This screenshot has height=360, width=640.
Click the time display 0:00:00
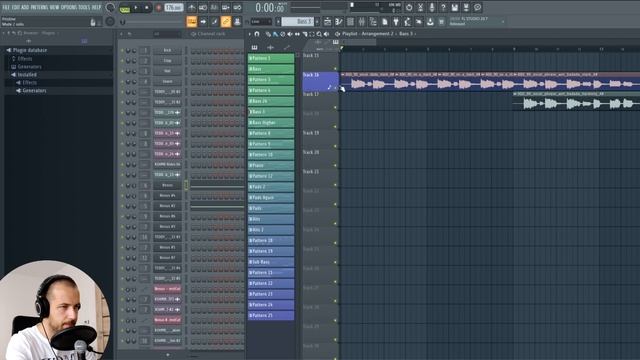(269, 8)
